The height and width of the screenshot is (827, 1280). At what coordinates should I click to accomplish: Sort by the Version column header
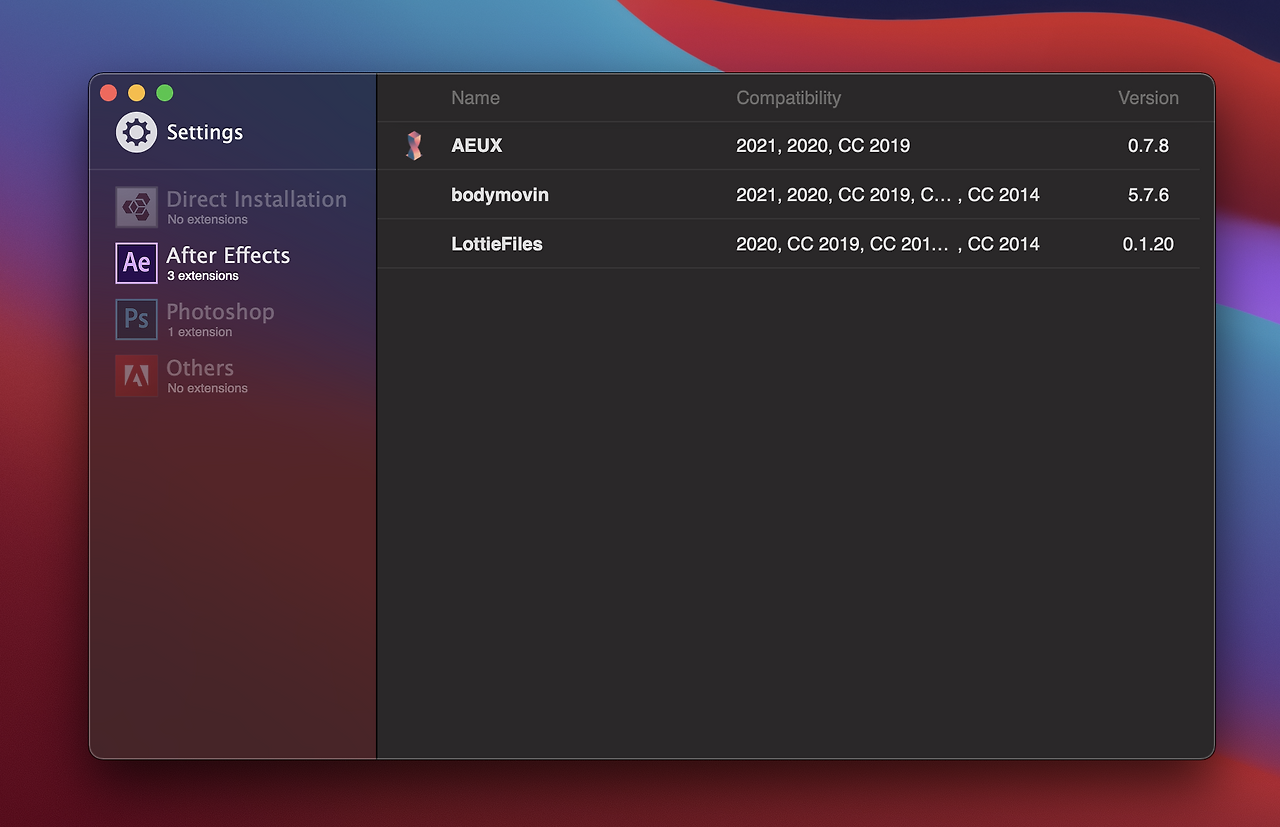(1148, 98)
